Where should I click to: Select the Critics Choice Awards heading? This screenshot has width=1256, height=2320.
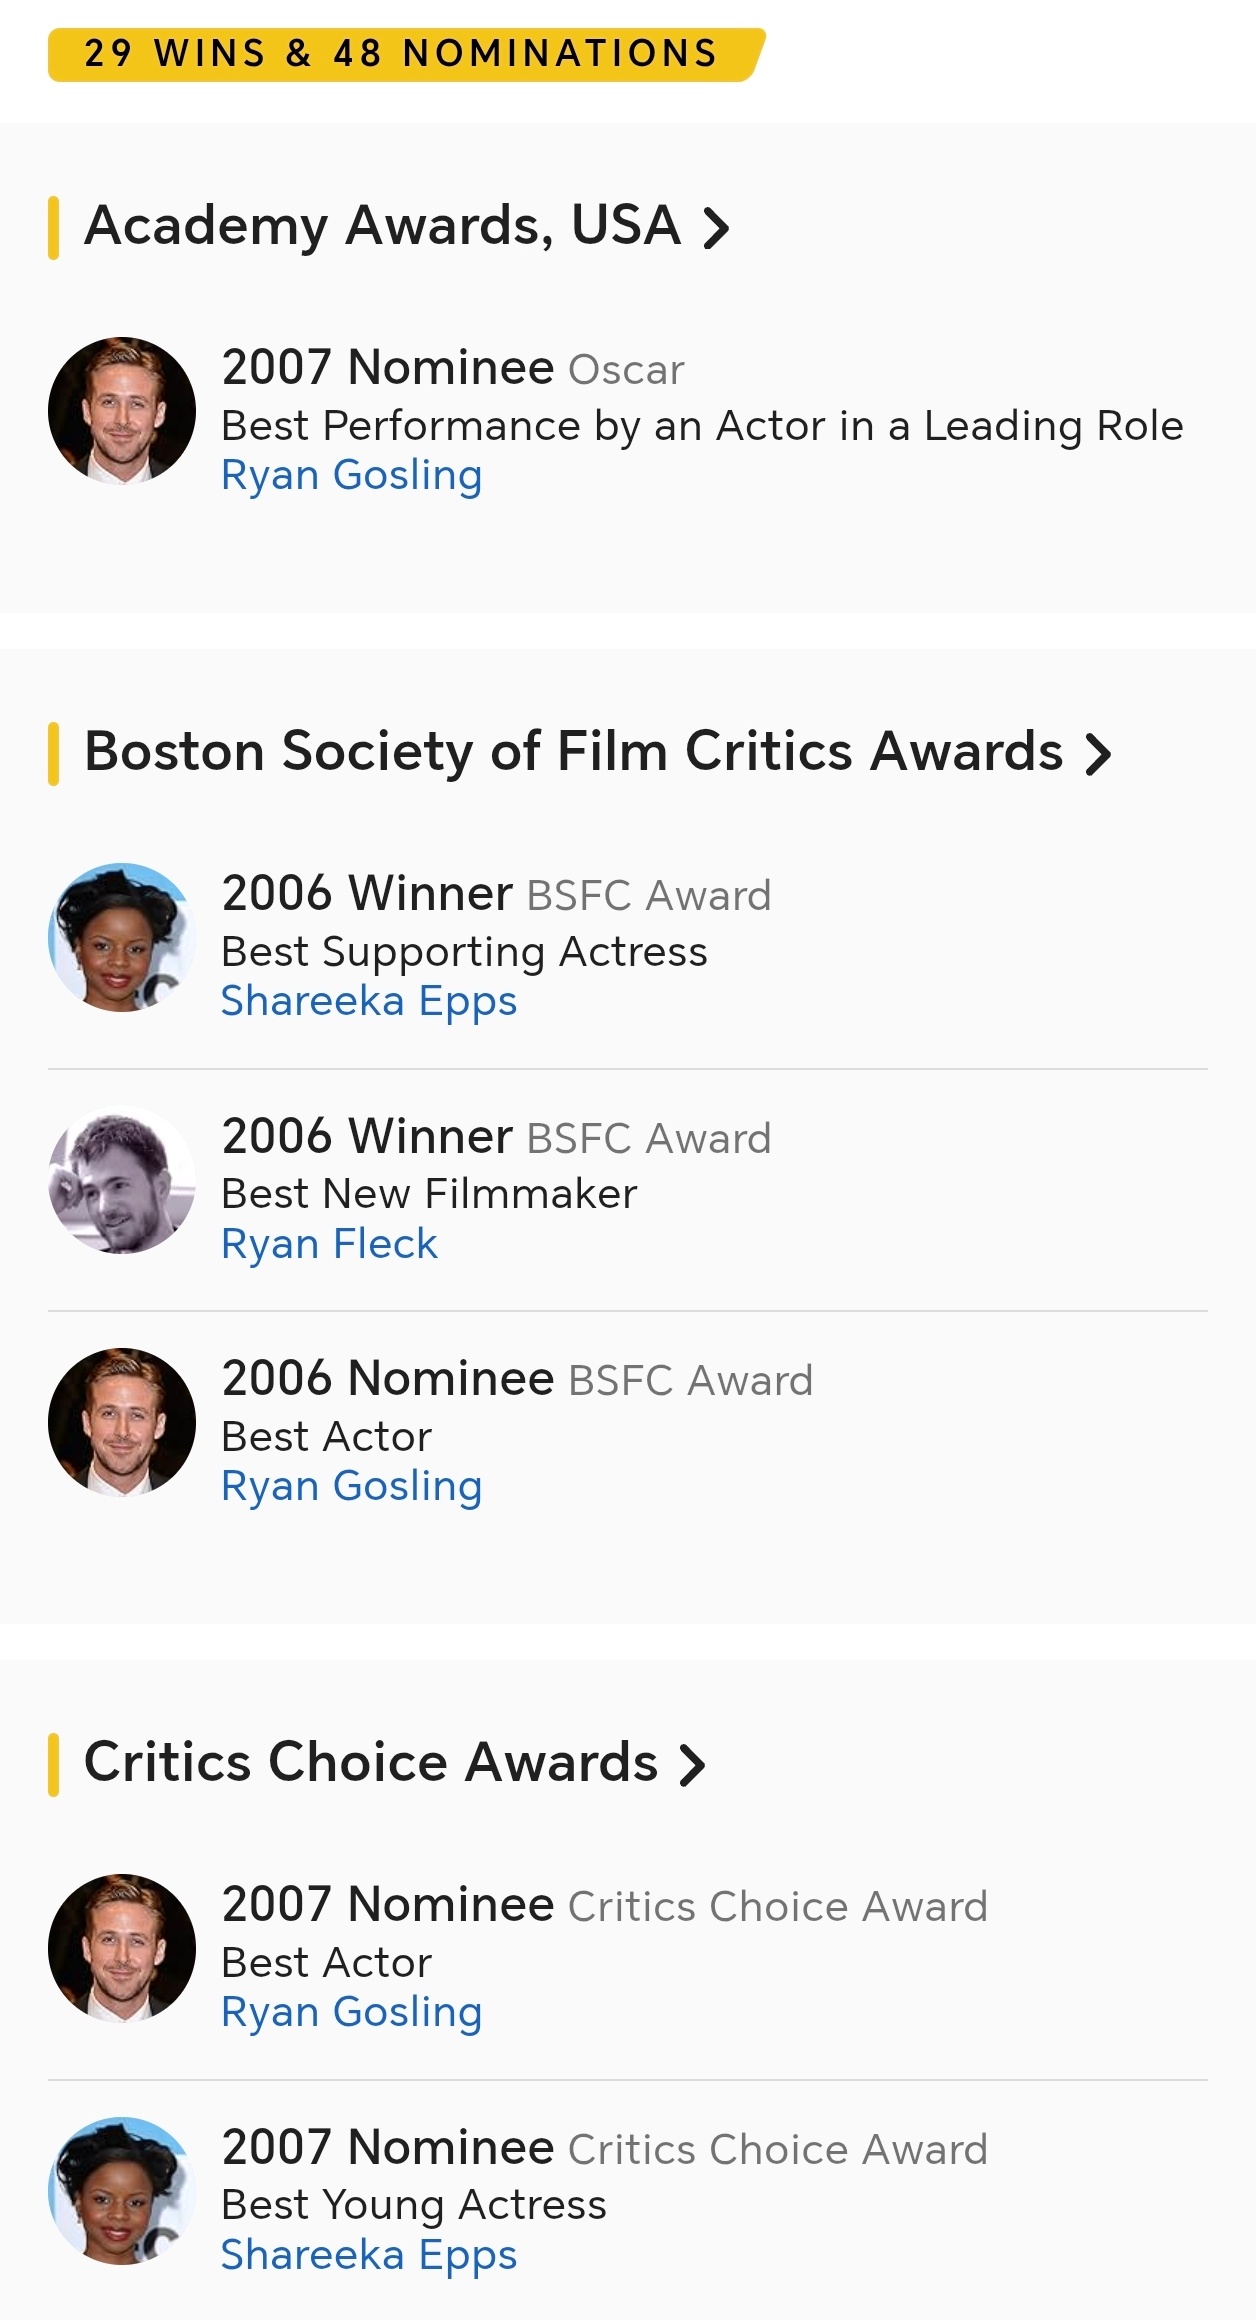coord(371,1762)
